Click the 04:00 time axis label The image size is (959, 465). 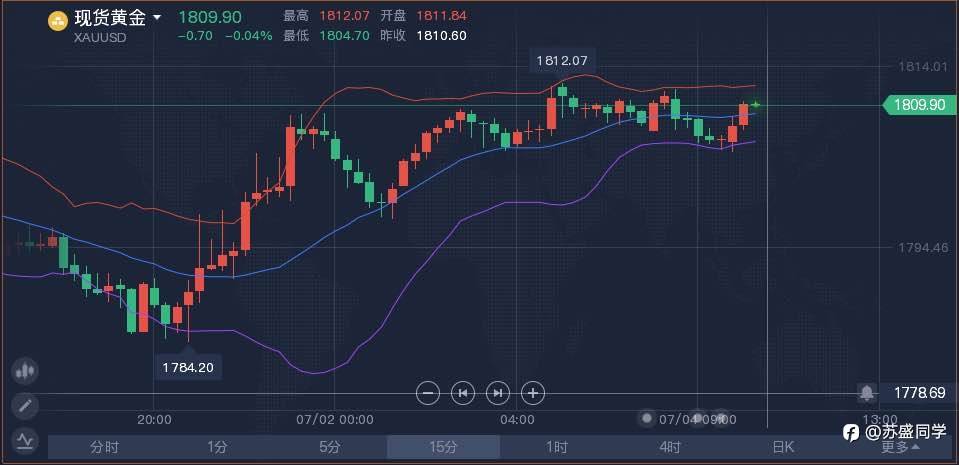pos(517,420)
